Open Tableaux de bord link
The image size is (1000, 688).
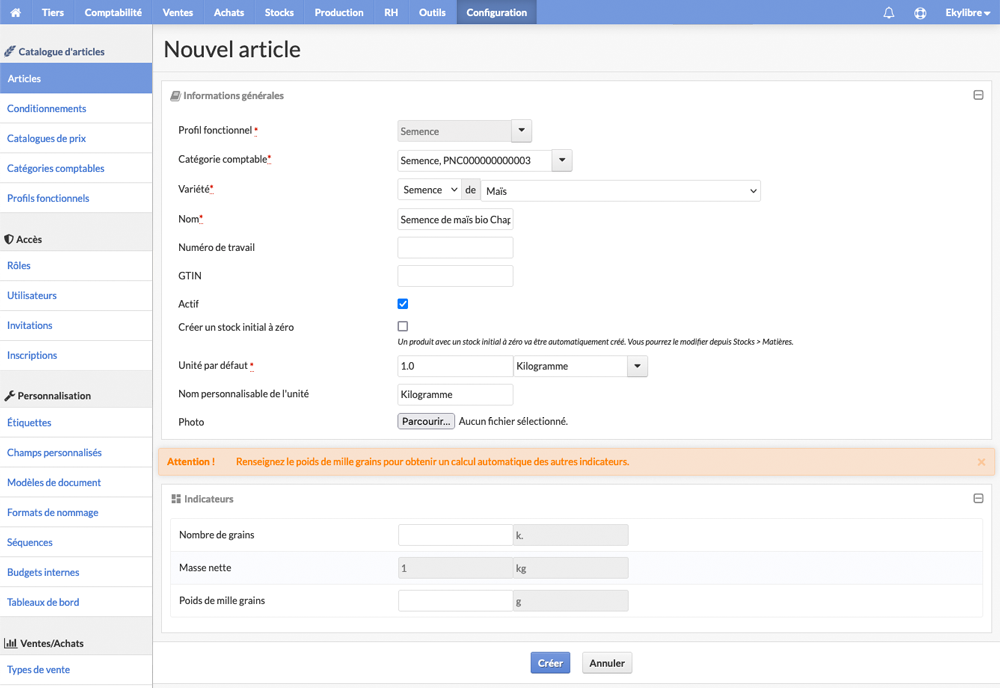point(76,602)
